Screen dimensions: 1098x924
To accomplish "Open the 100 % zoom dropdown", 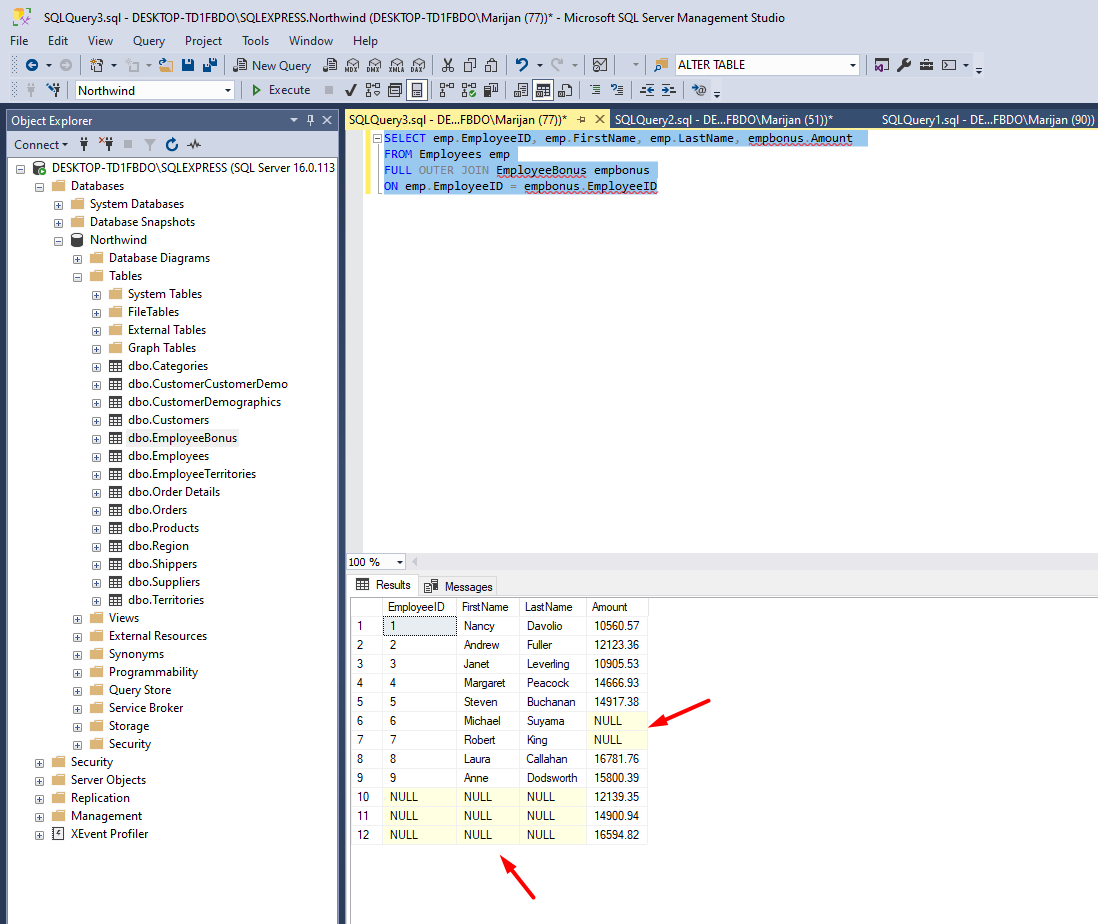I will (400, 562).
